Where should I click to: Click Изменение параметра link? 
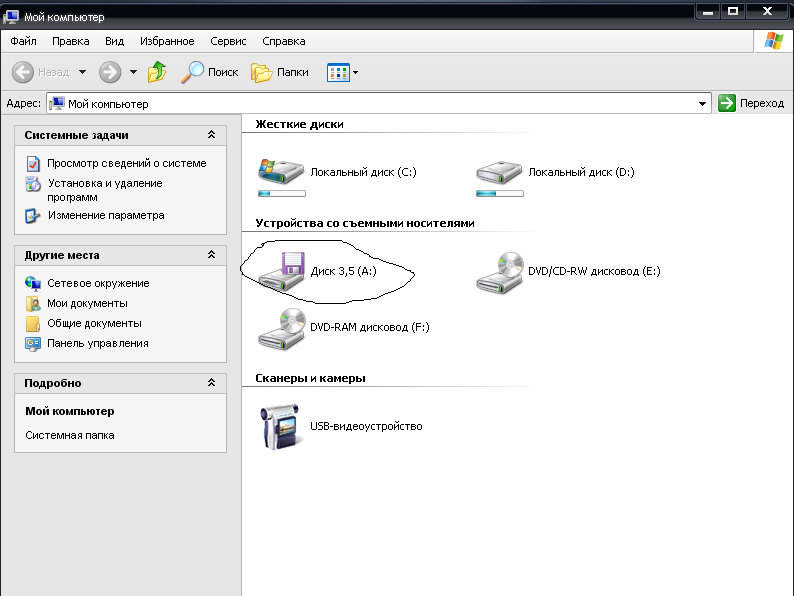(106, 216)
